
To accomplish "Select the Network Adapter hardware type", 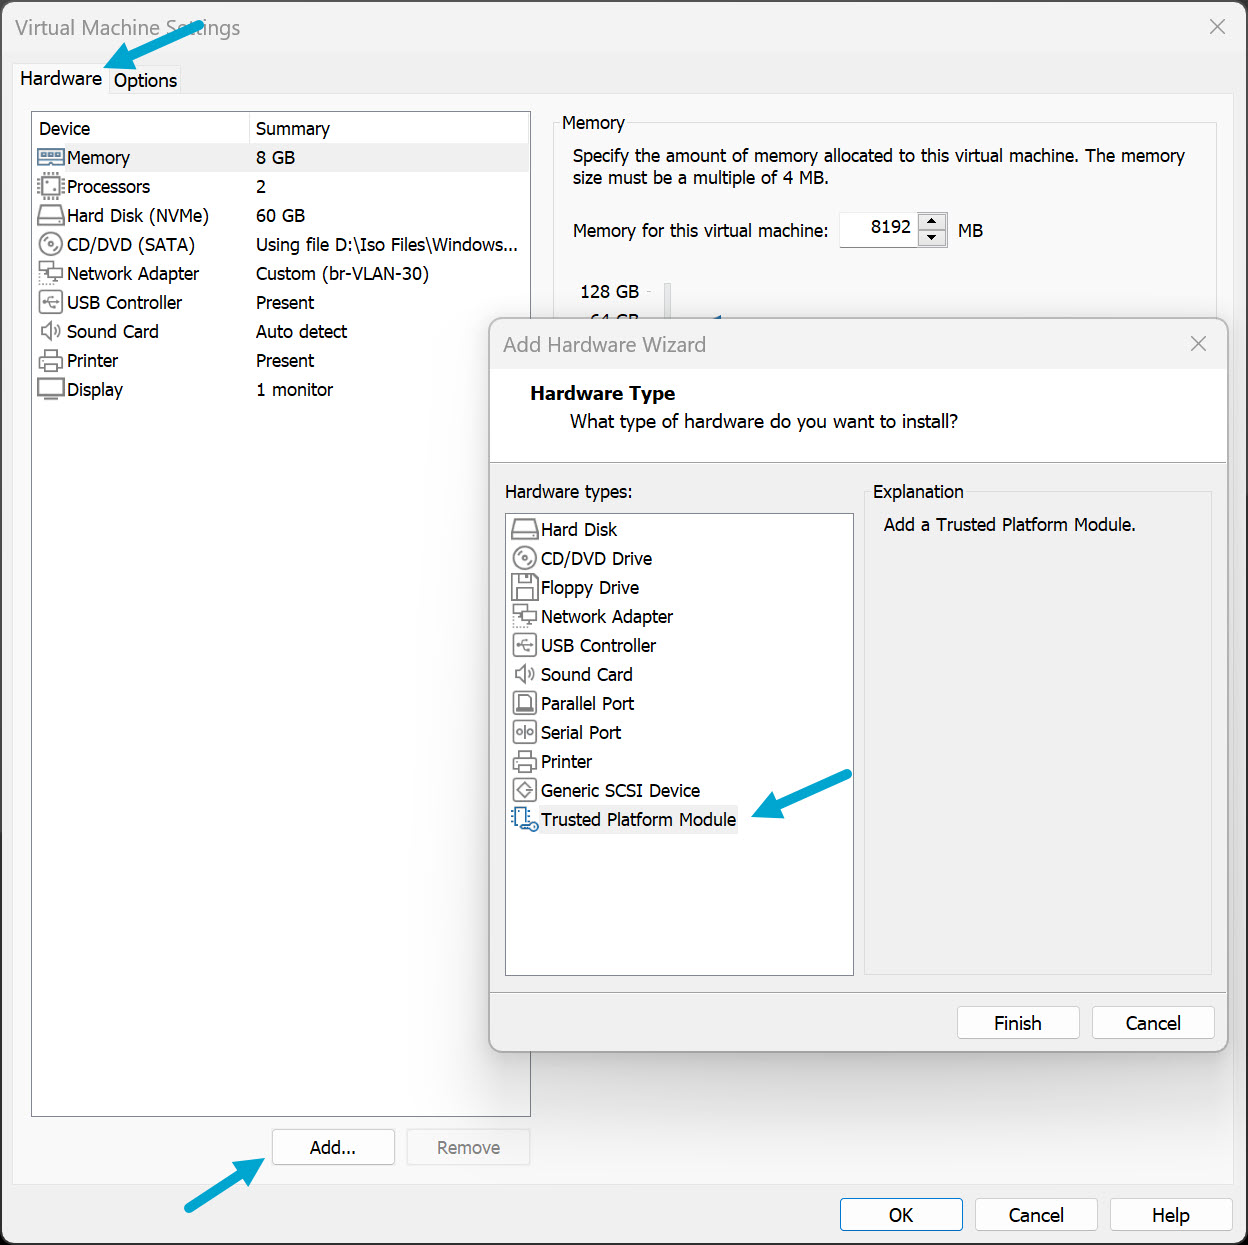I will click(605, 616).
